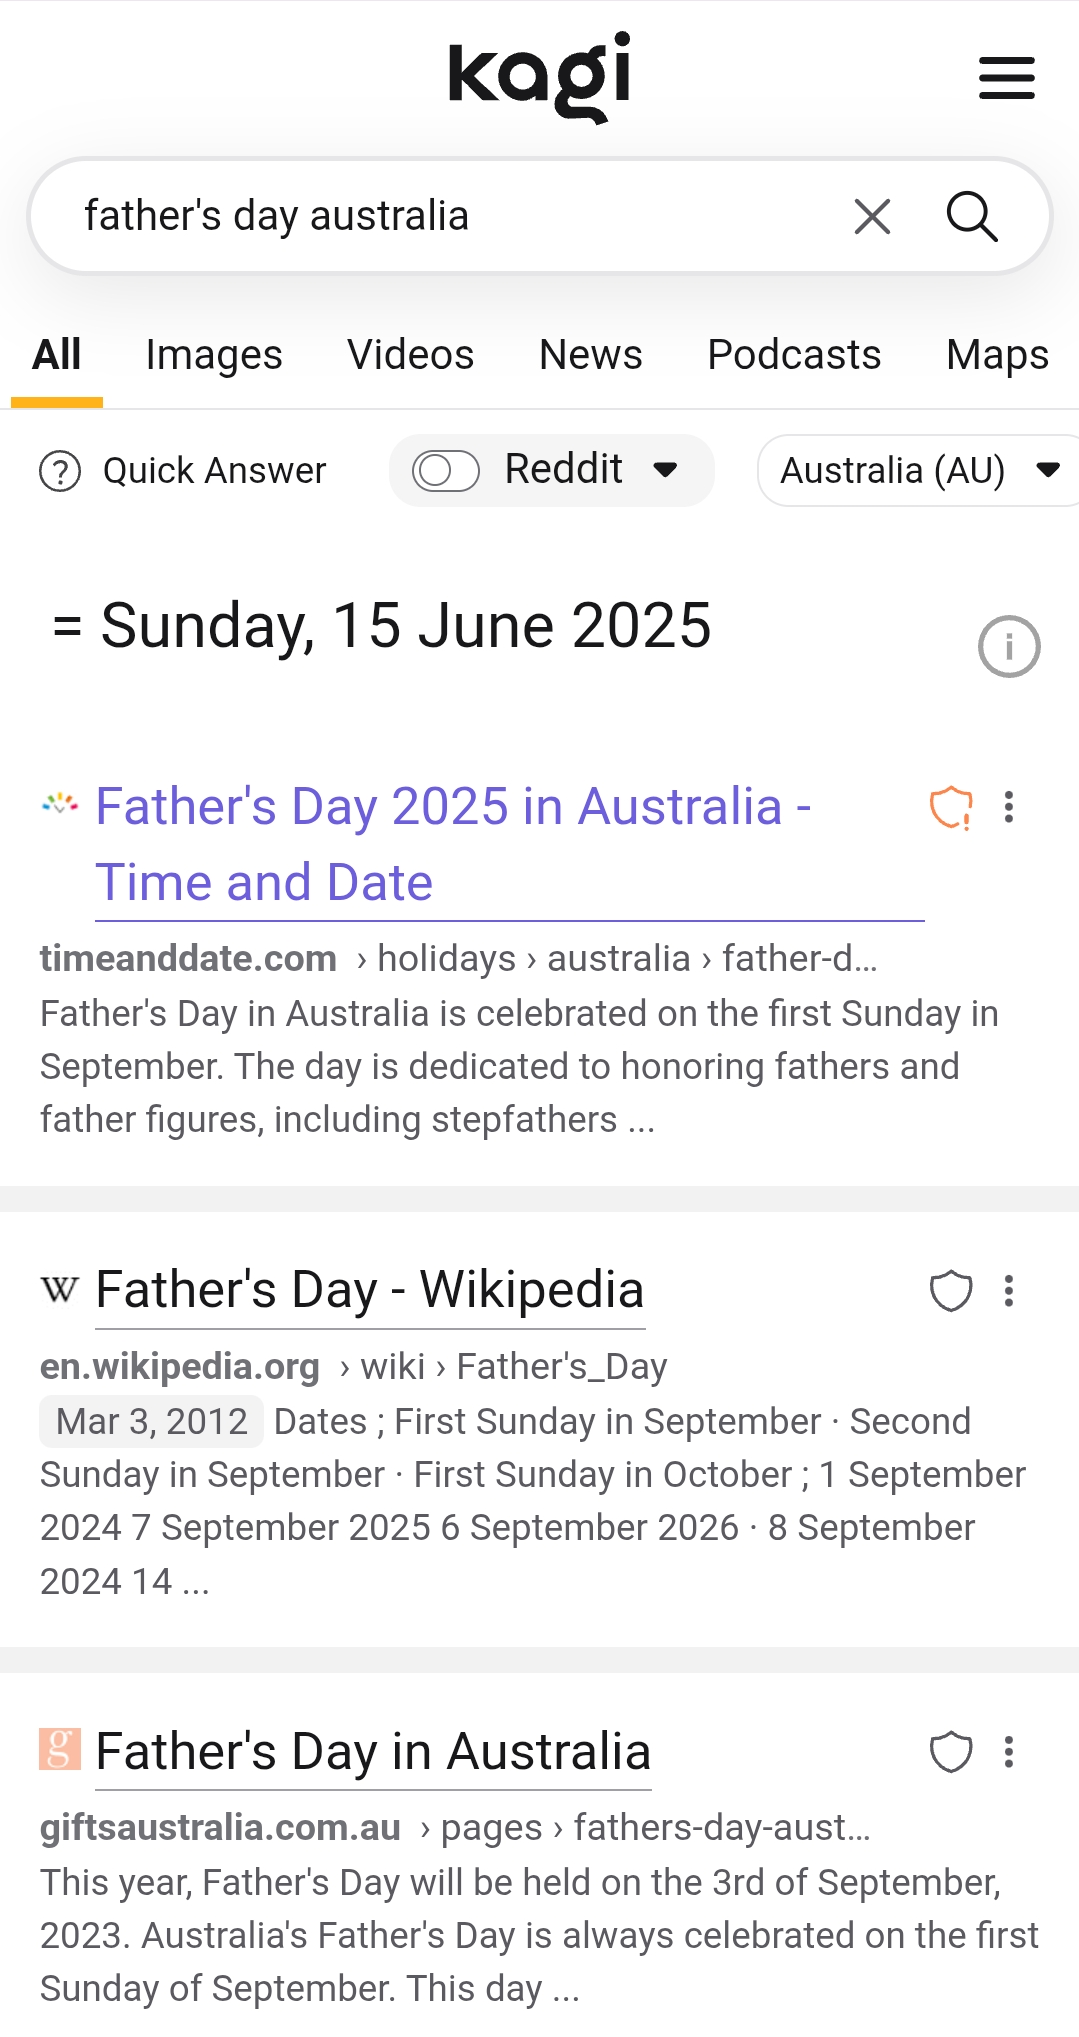The image size is (1079, 2037).
Task: Click the info icon beside the date answer
Action: point(1008,646)
